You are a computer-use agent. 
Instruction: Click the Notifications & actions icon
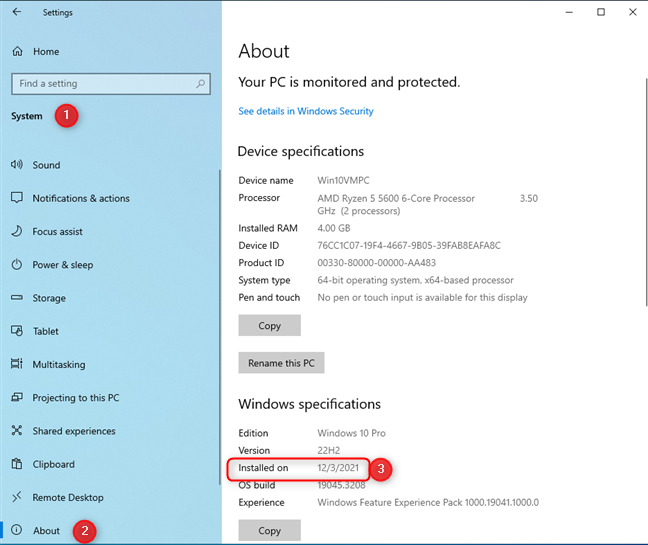click(17, 198)
